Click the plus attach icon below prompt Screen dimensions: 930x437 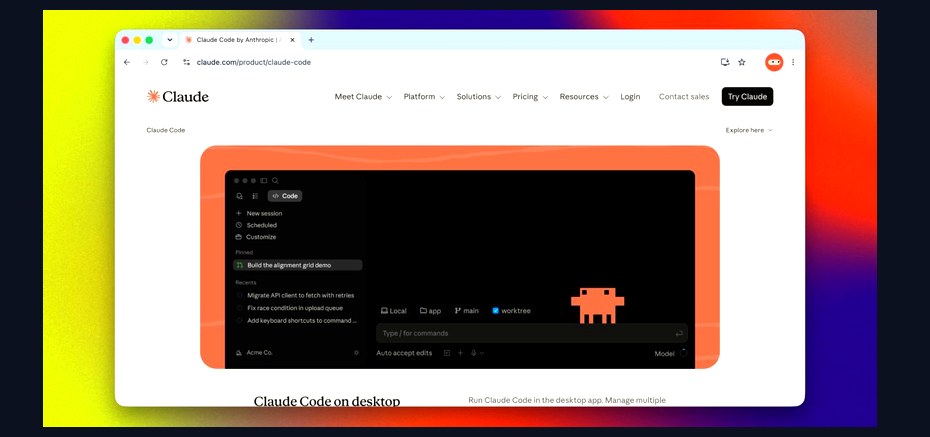(x=460, y=353)
